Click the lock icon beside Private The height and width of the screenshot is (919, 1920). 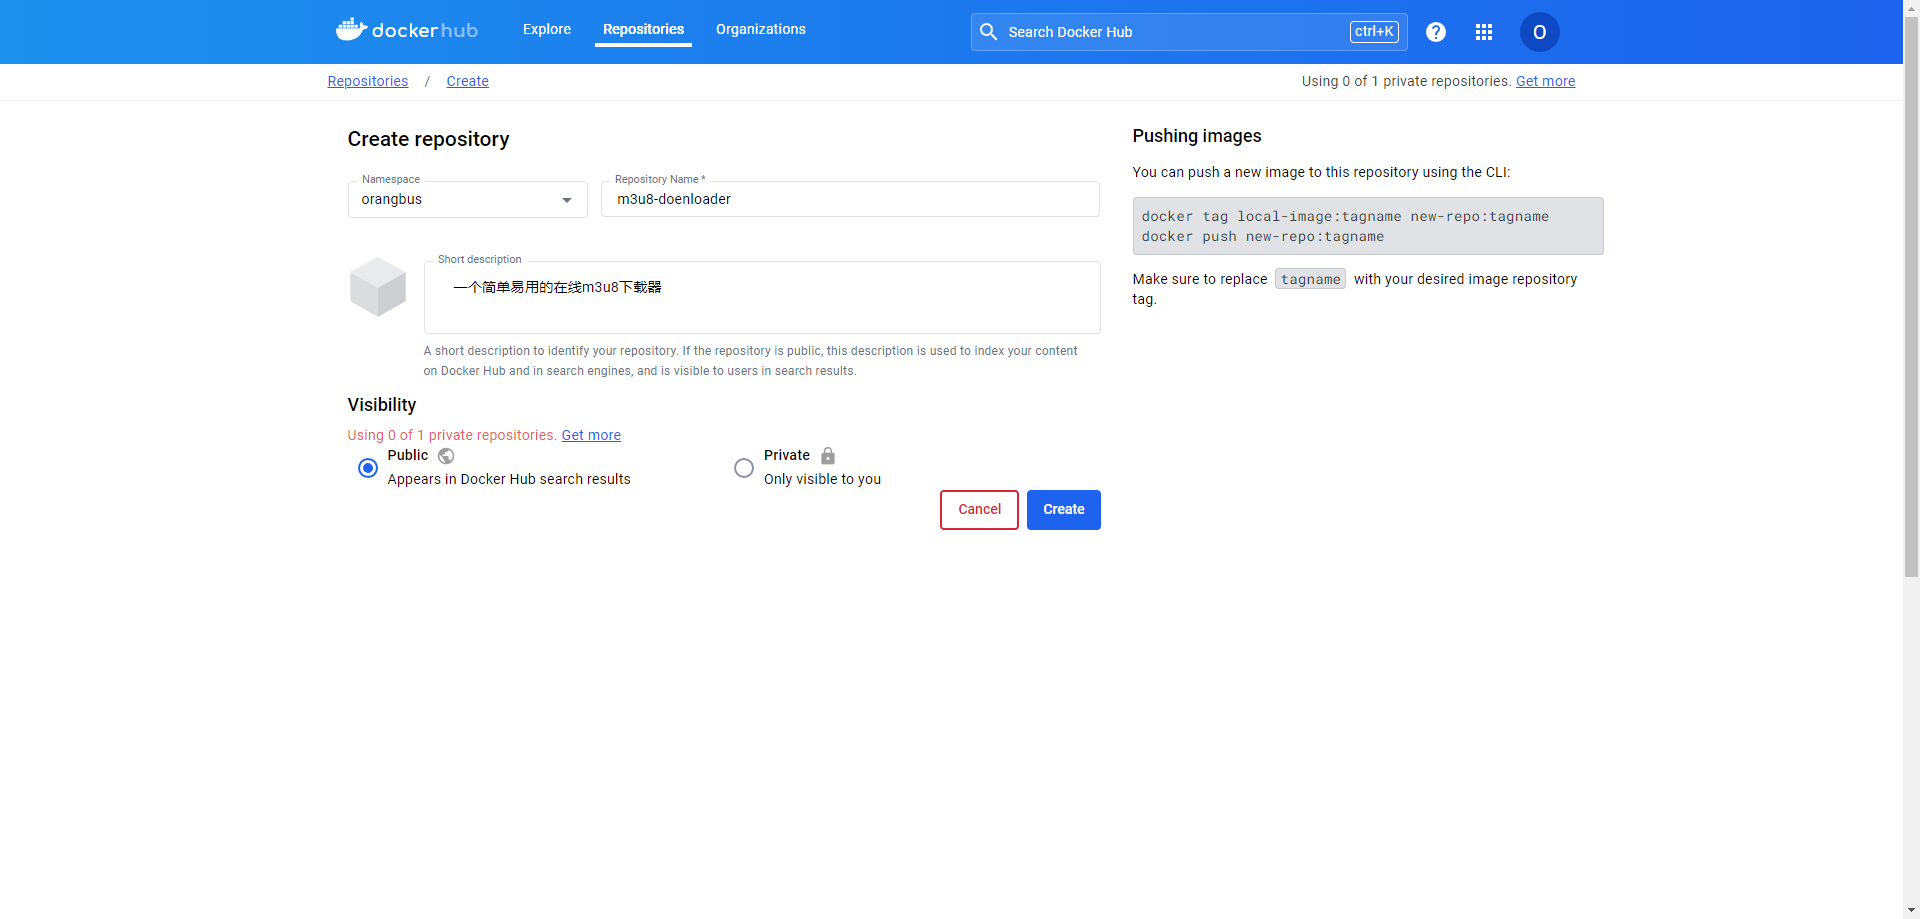(x=828, y=456)
